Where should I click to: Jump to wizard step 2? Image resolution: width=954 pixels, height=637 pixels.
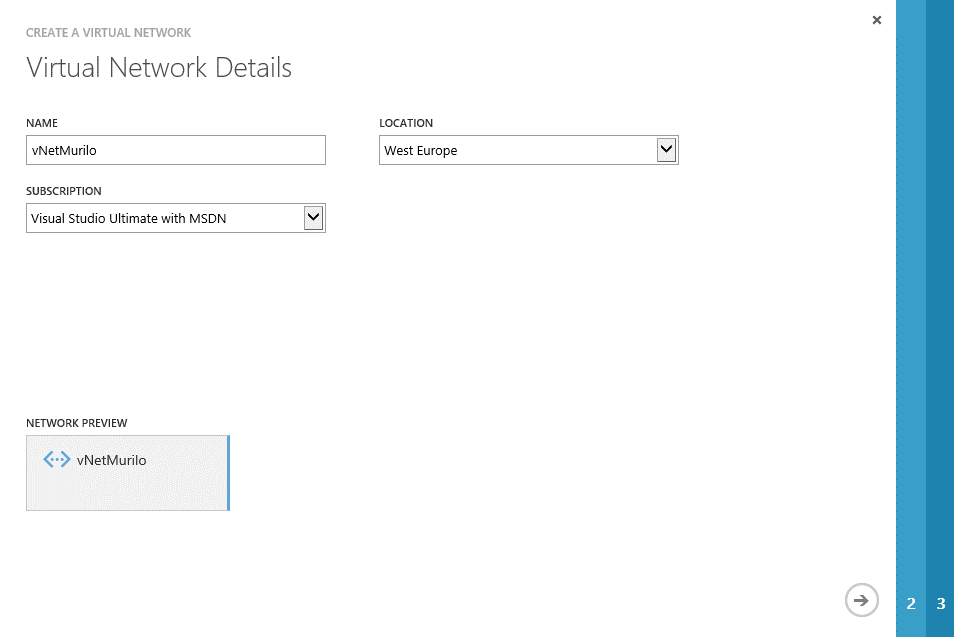[911, 604]
